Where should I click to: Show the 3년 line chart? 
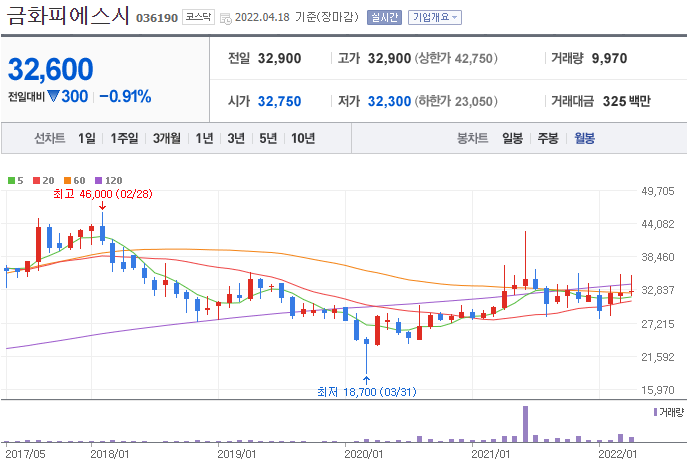click(236, 138)
